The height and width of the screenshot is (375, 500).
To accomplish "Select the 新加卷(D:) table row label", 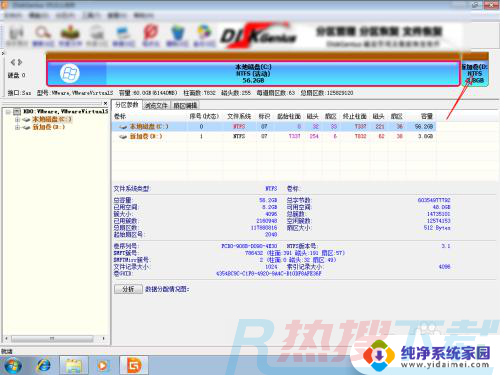I will (146, 136).
